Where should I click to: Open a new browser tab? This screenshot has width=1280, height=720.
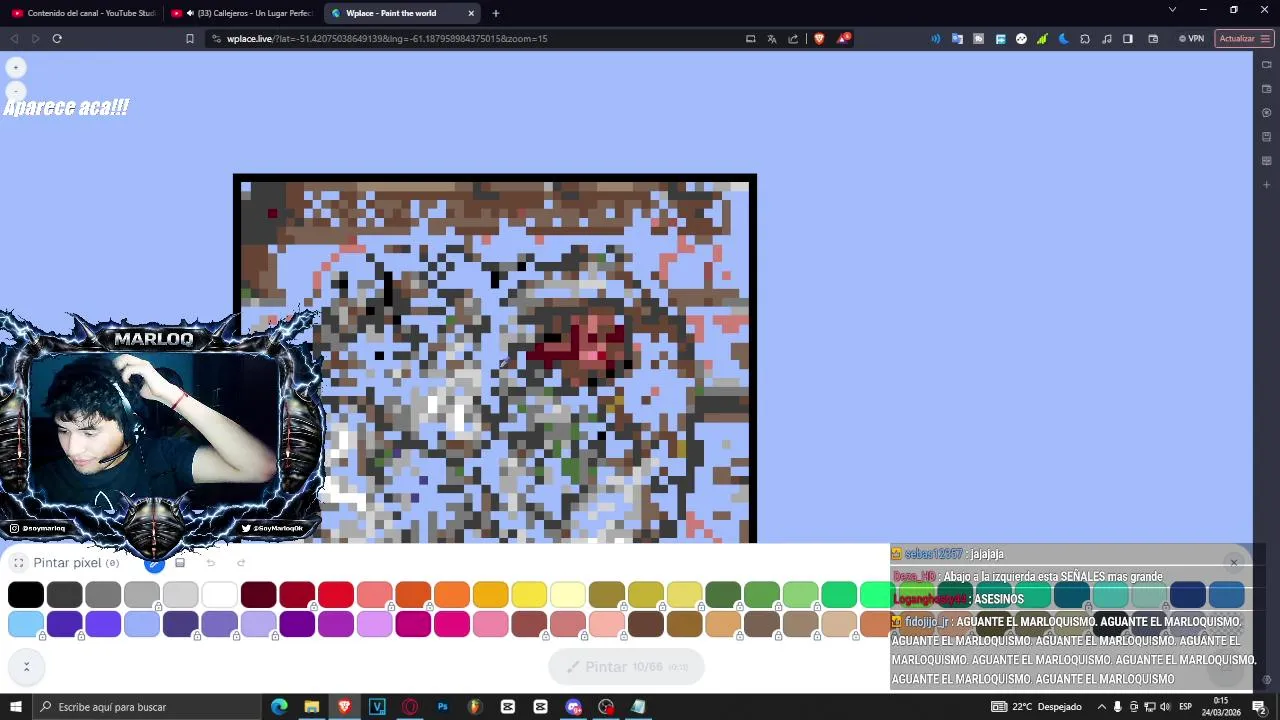click(496, 13)
